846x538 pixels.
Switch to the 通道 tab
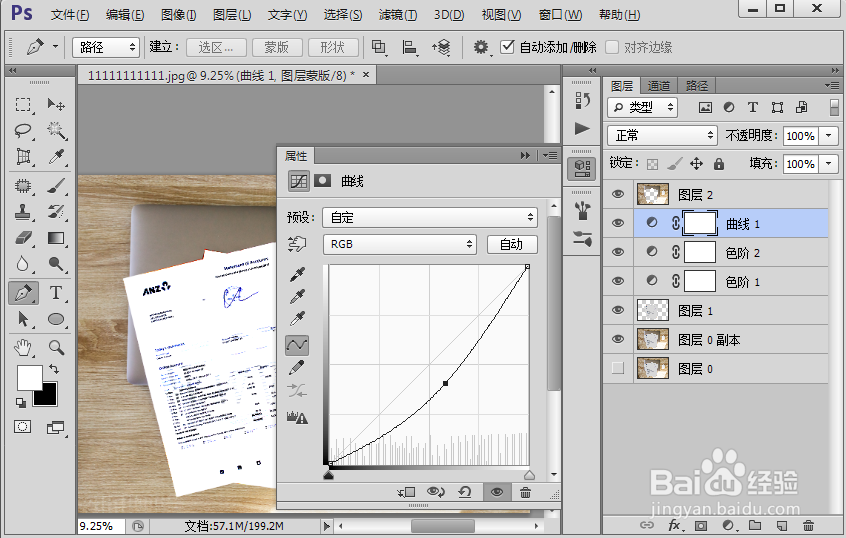click(x=658, y=86)
